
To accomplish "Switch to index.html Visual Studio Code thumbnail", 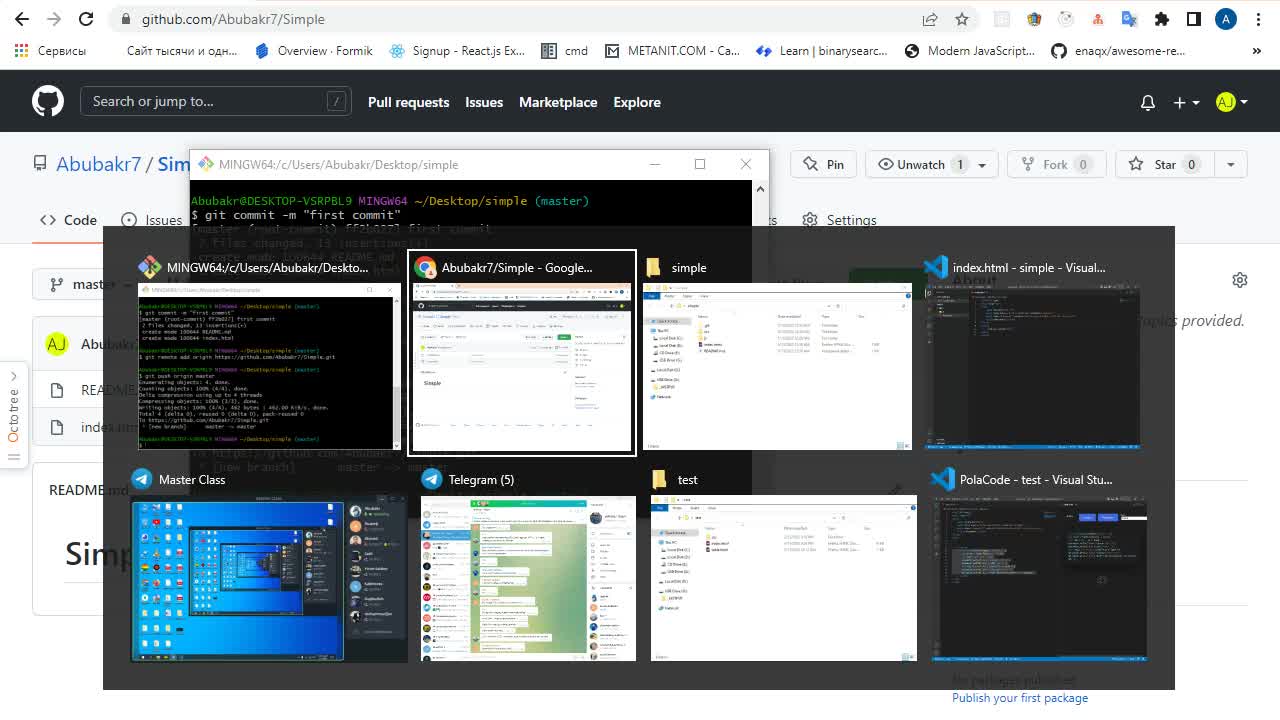I will click(1033, 353).
